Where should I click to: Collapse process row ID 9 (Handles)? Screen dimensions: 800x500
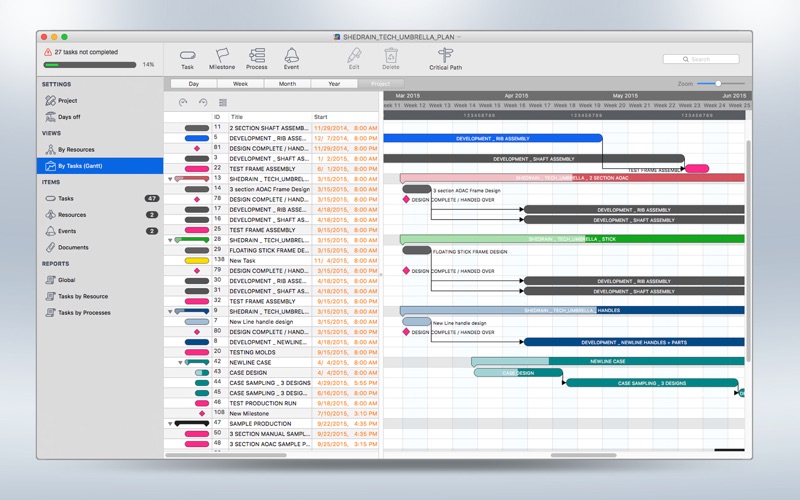coord(170,312)
